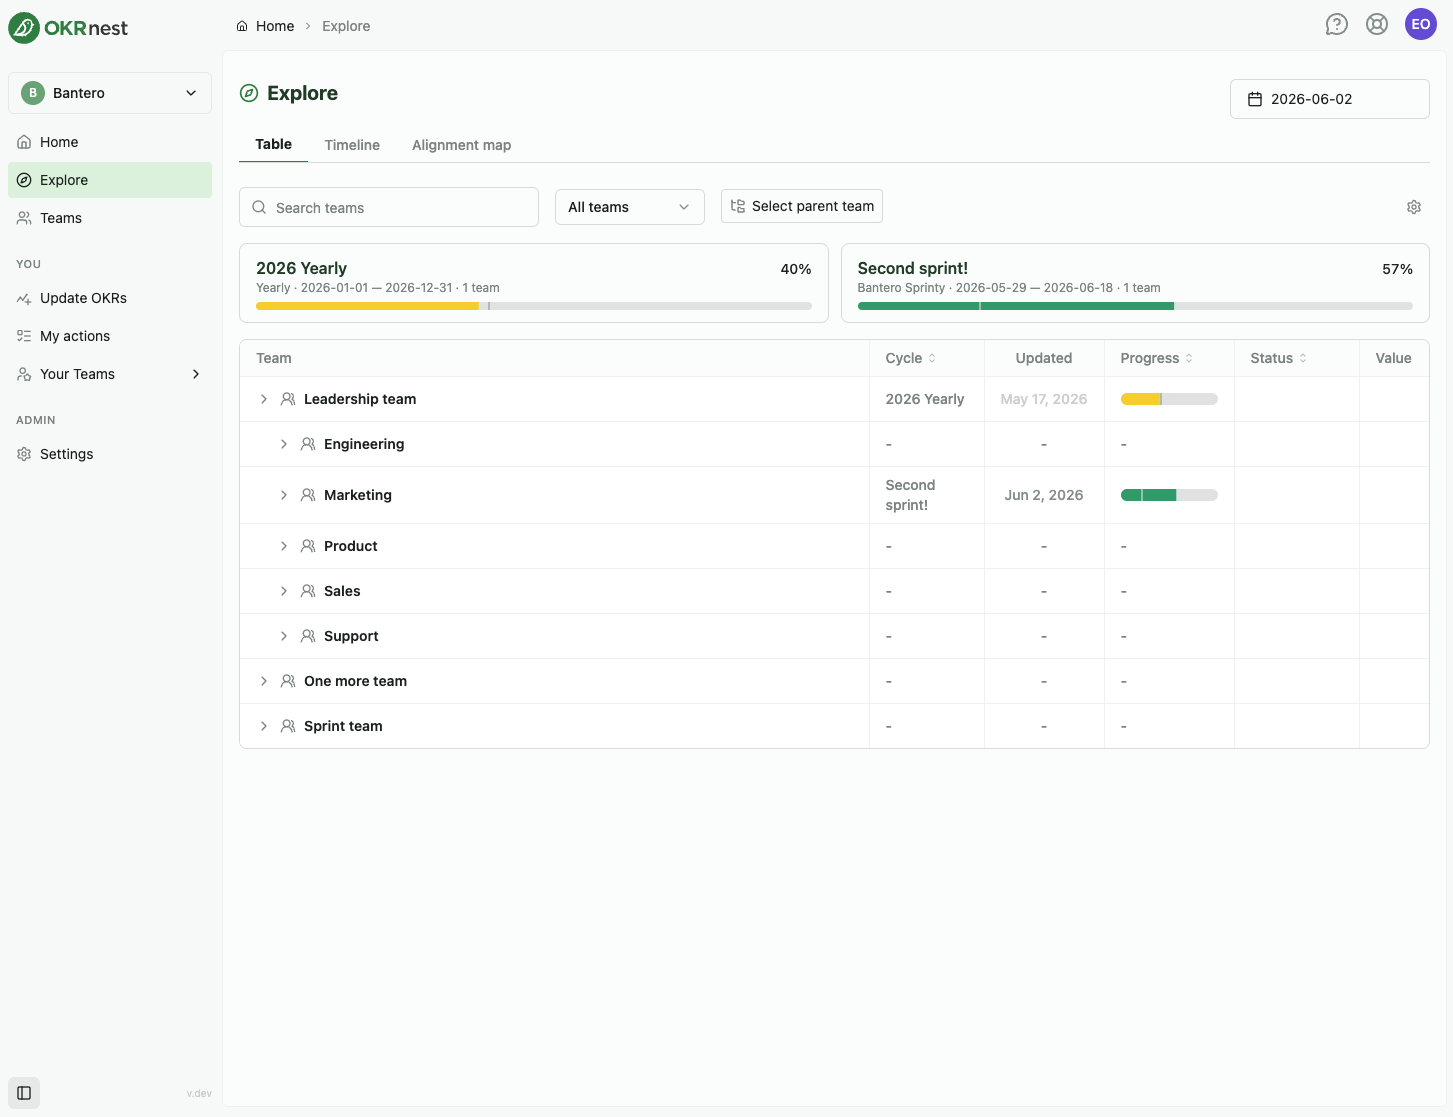1453x1117 pixels.
Task: Click the Explore compass heading icon
Action: (x=249, y=93)
